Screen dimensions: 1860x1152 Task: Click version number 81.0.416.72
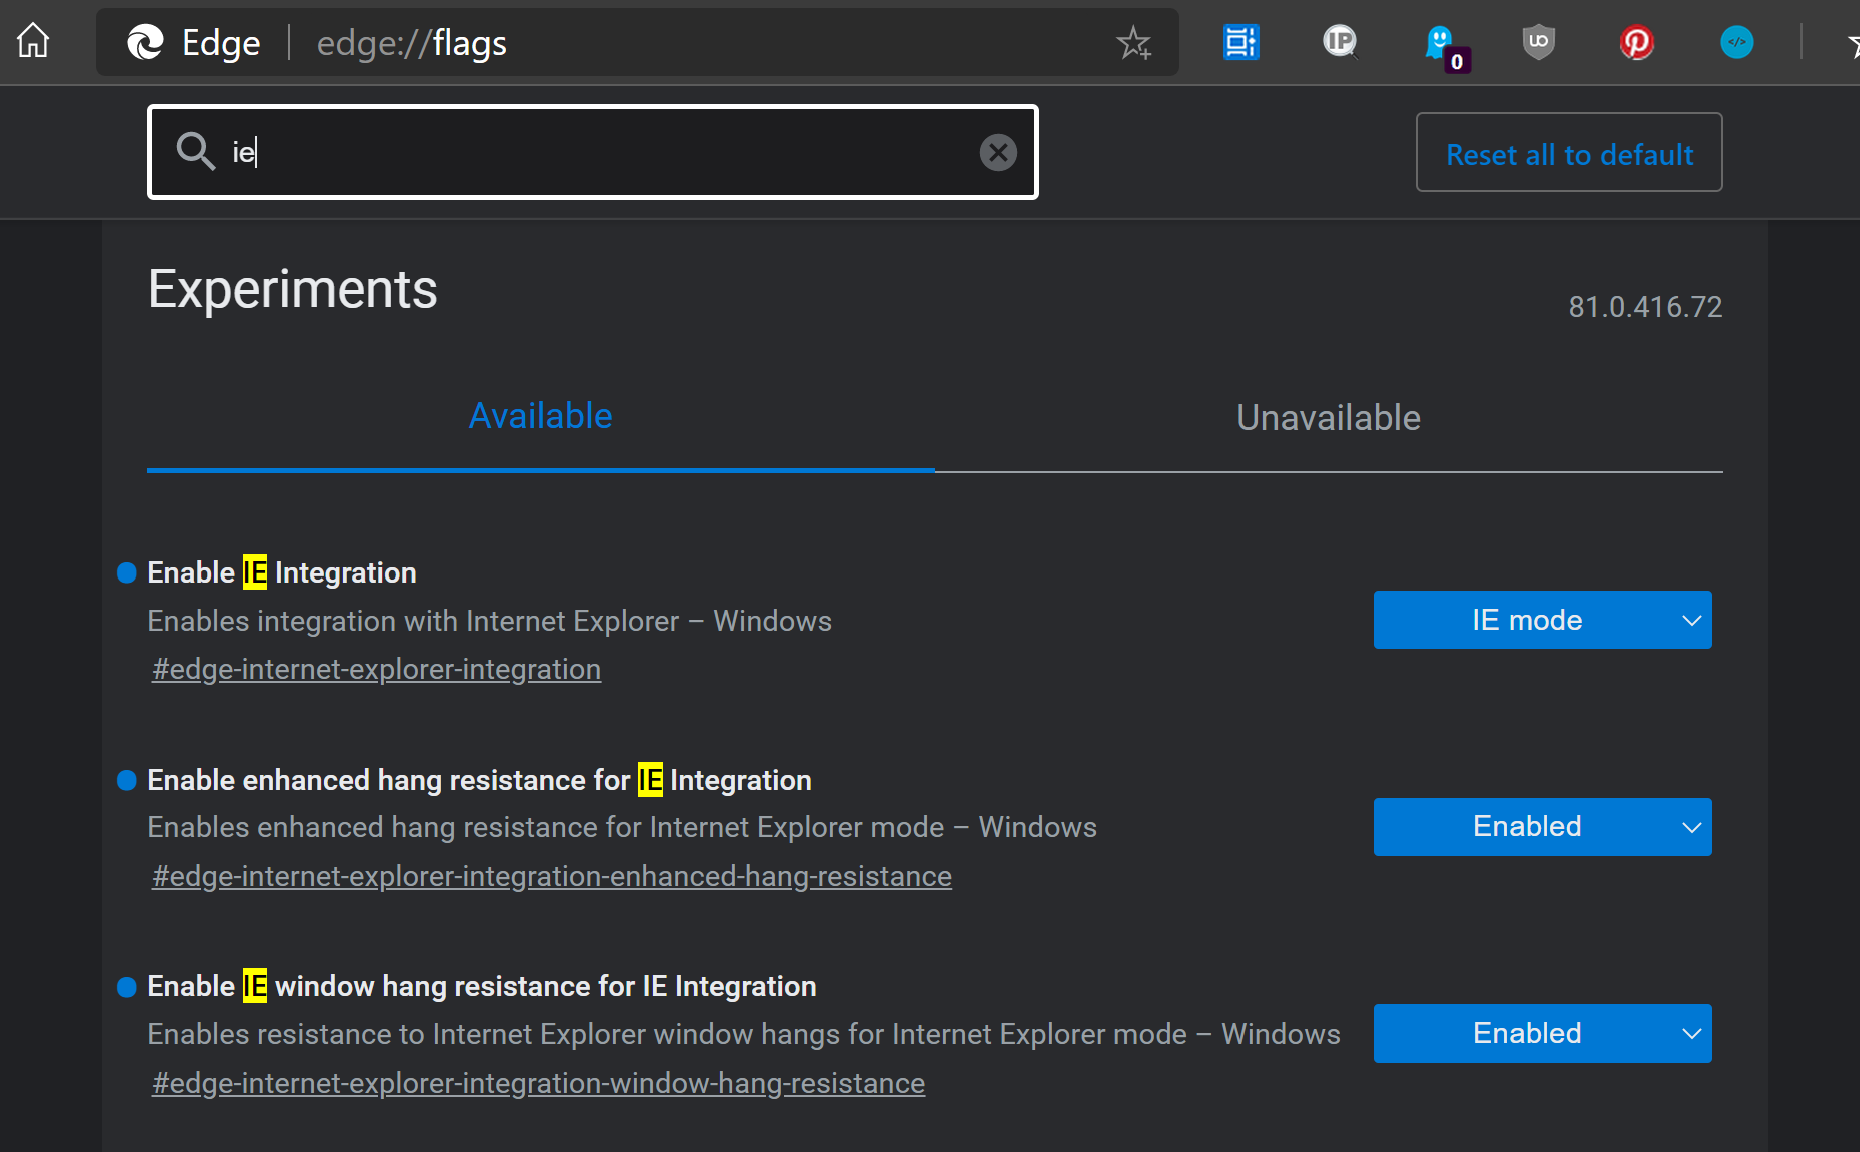tap(1645, 307)
